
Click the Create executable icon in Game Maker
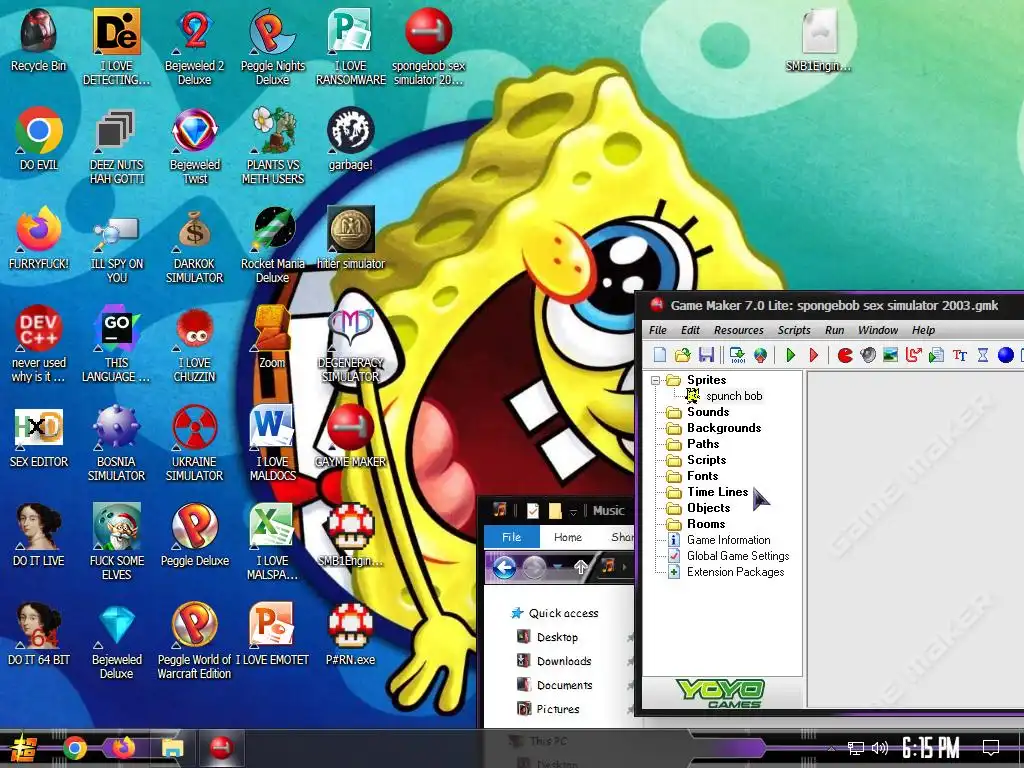pos(737,355)
